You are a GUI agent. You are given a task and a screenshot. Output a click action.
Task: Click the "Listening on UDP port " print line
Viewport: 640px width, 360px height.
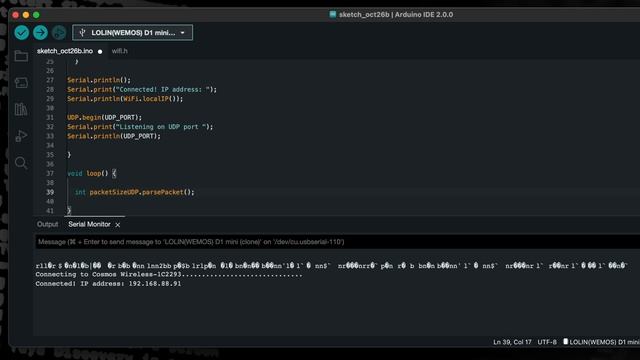pos(140,127)
